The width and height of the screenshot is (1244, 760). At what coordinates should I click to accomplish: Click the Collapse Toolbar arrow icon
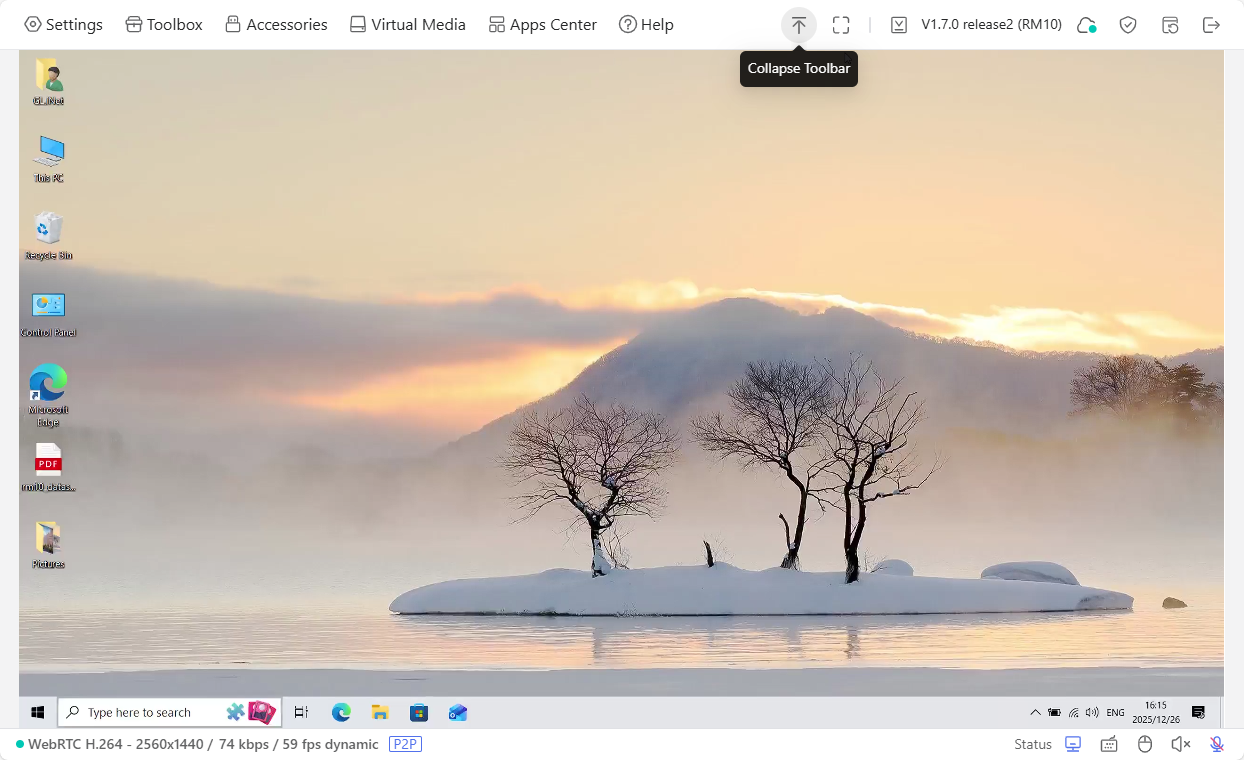(798, 25)
